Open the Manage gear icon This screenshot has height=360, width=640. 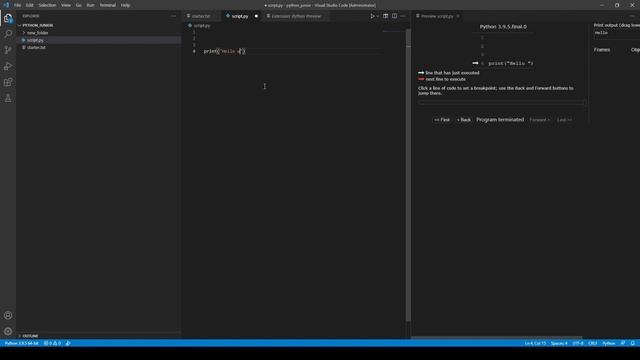coord(8,331)
